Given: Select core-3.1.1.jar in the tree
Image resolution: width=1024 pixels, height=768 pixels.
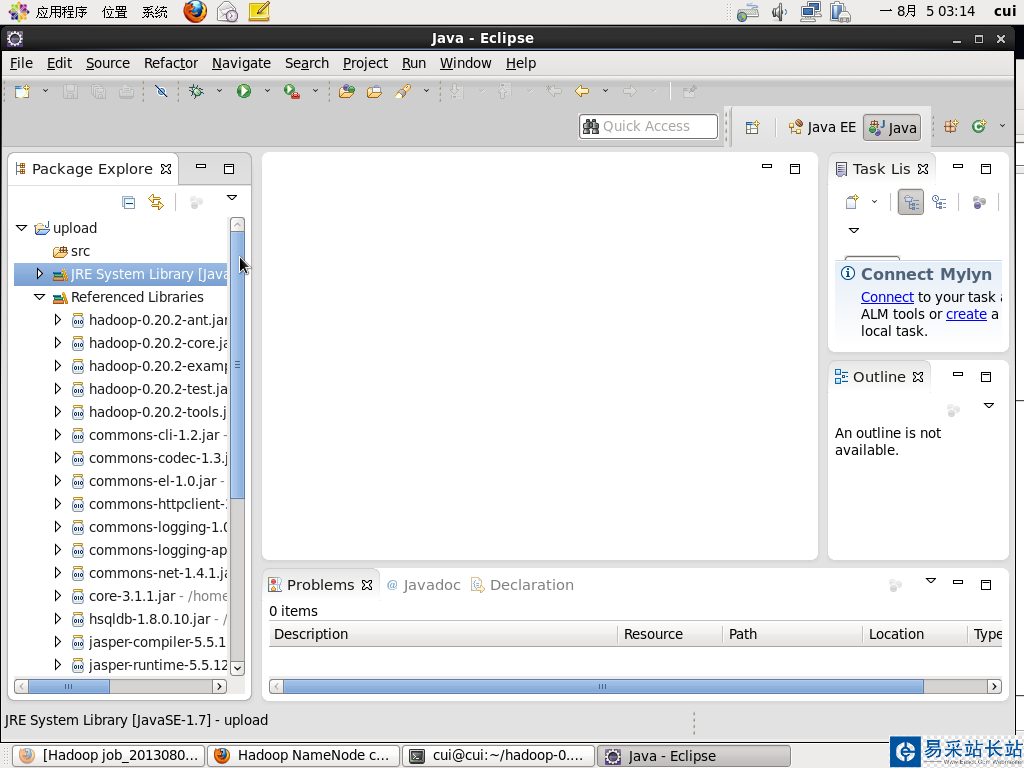Looking at the screenshot, I should pyautogui.click(x=132, y=596).
